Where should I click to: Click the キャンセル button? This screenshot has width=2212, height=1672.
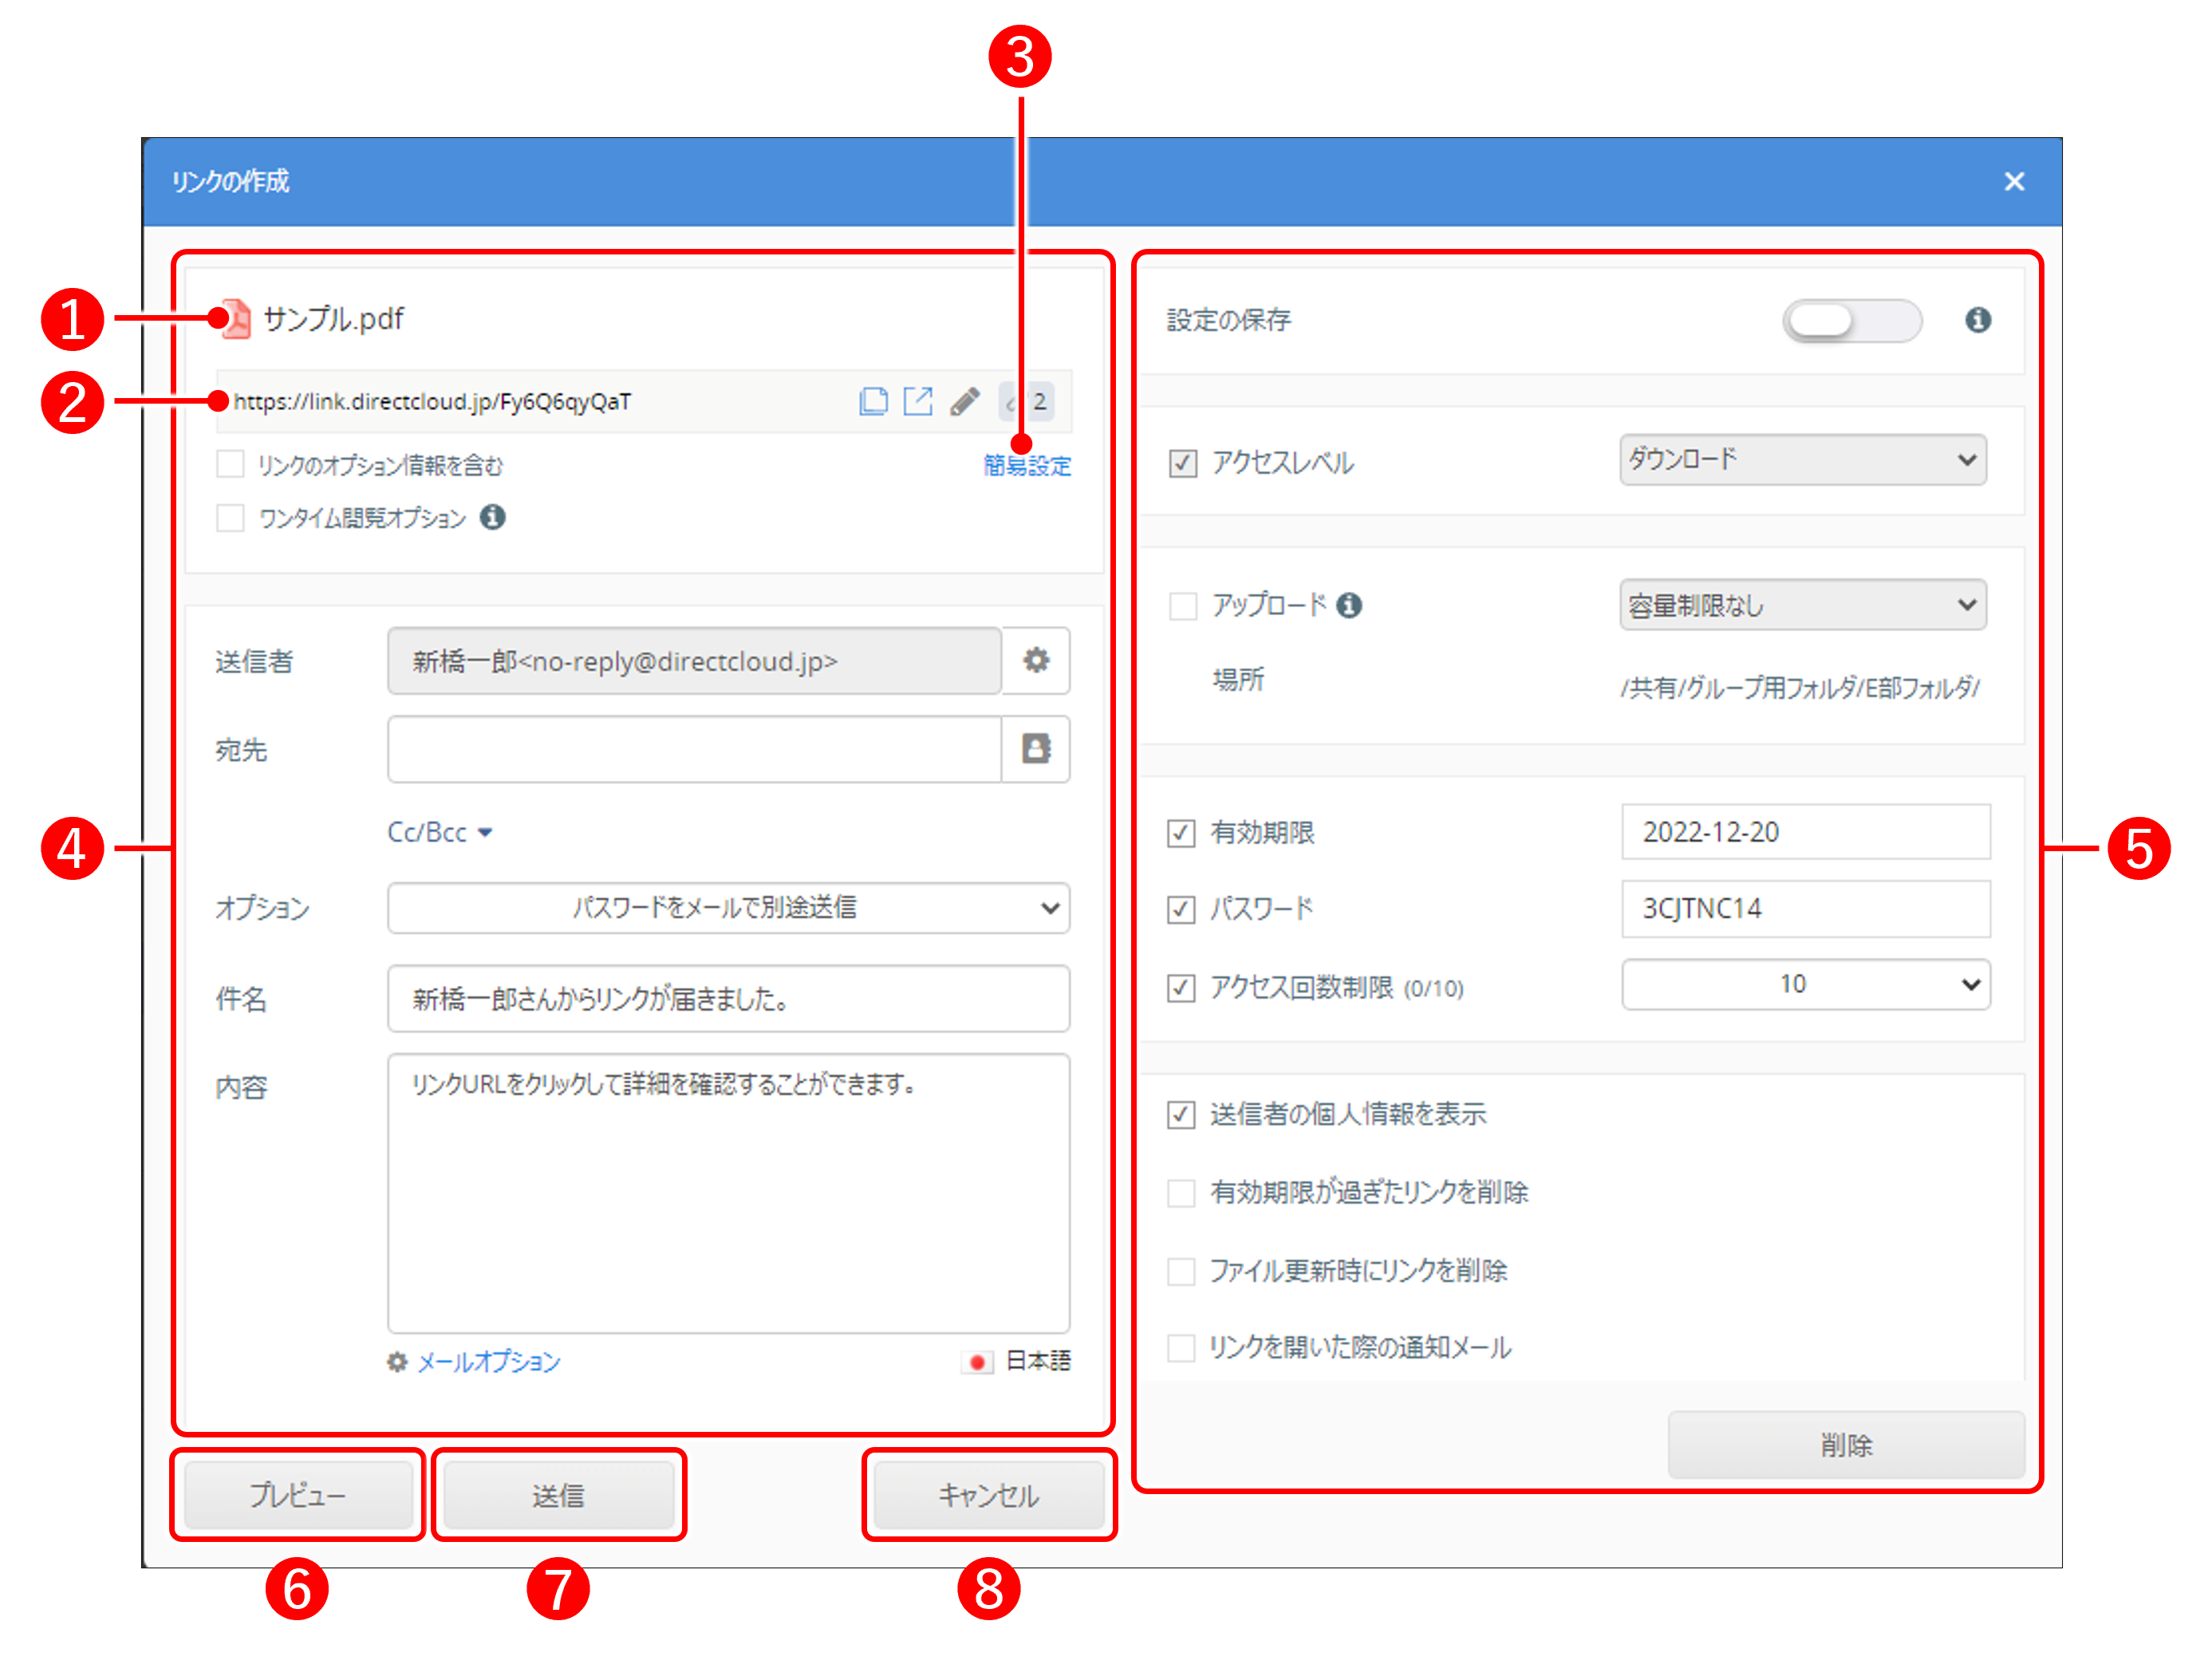coord(989,1495)
